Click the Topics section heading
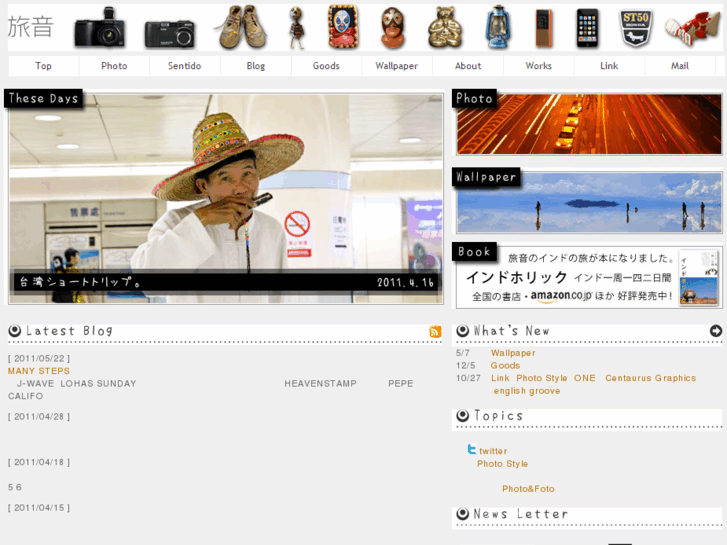This screenshot has width=727, height=545. coord(498,416)
